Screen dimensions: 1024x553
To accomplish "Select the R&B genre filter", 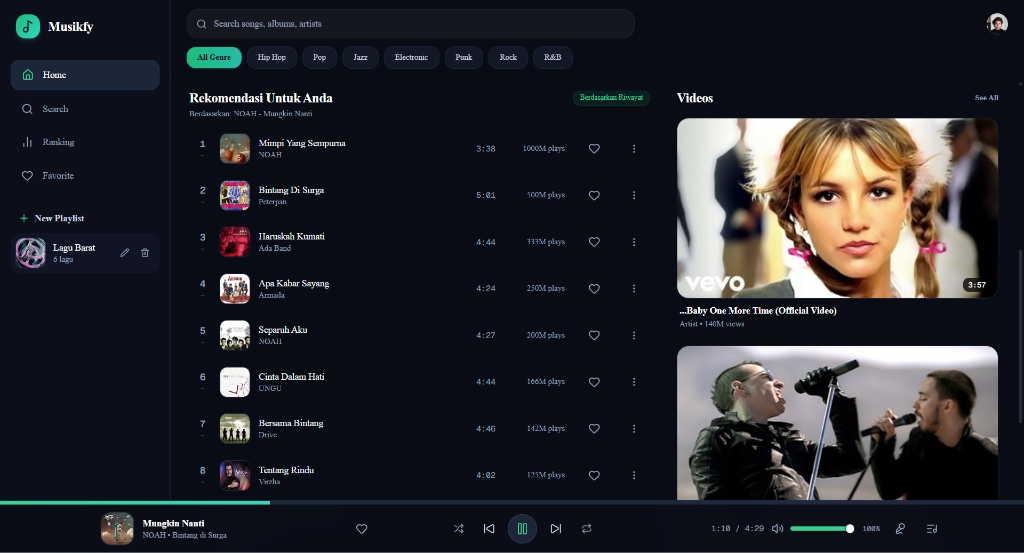I will click(x=552, y=57).
